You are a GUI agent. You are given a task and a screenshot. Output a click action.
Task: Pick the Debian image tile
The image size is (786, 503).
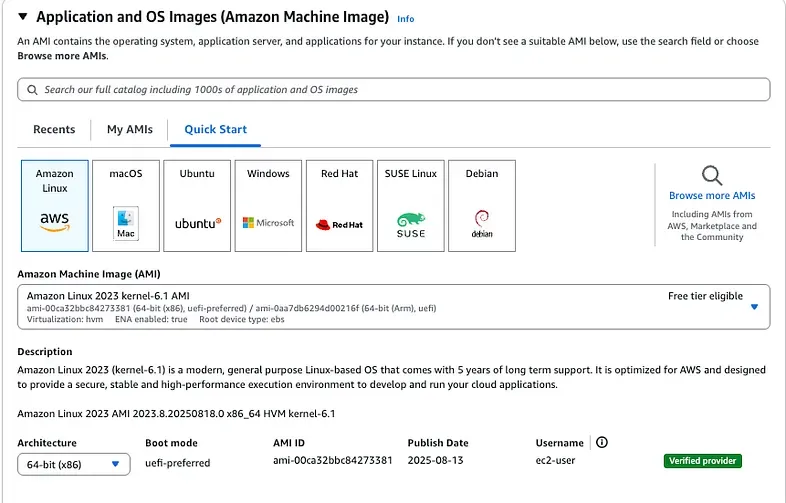tap(482, 205)
